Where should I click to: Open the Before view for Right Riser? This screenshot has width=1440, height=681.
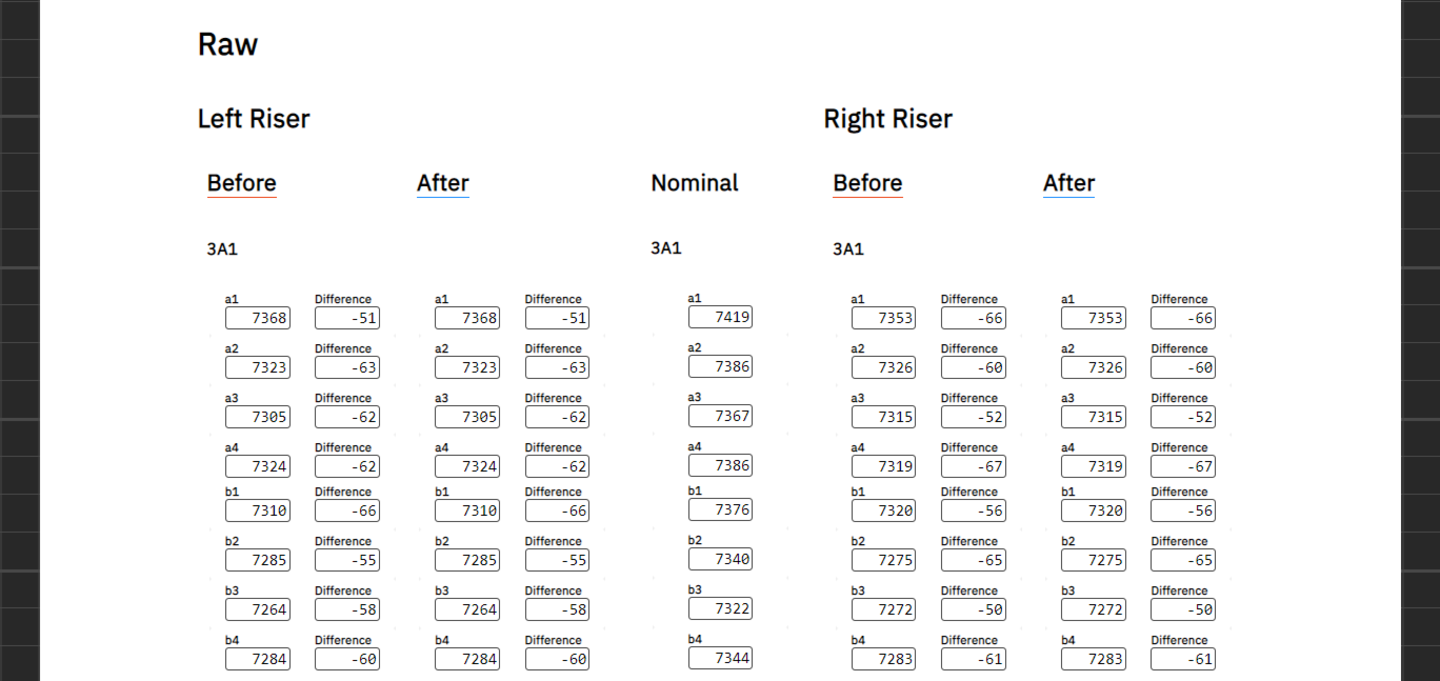point(866,183)
